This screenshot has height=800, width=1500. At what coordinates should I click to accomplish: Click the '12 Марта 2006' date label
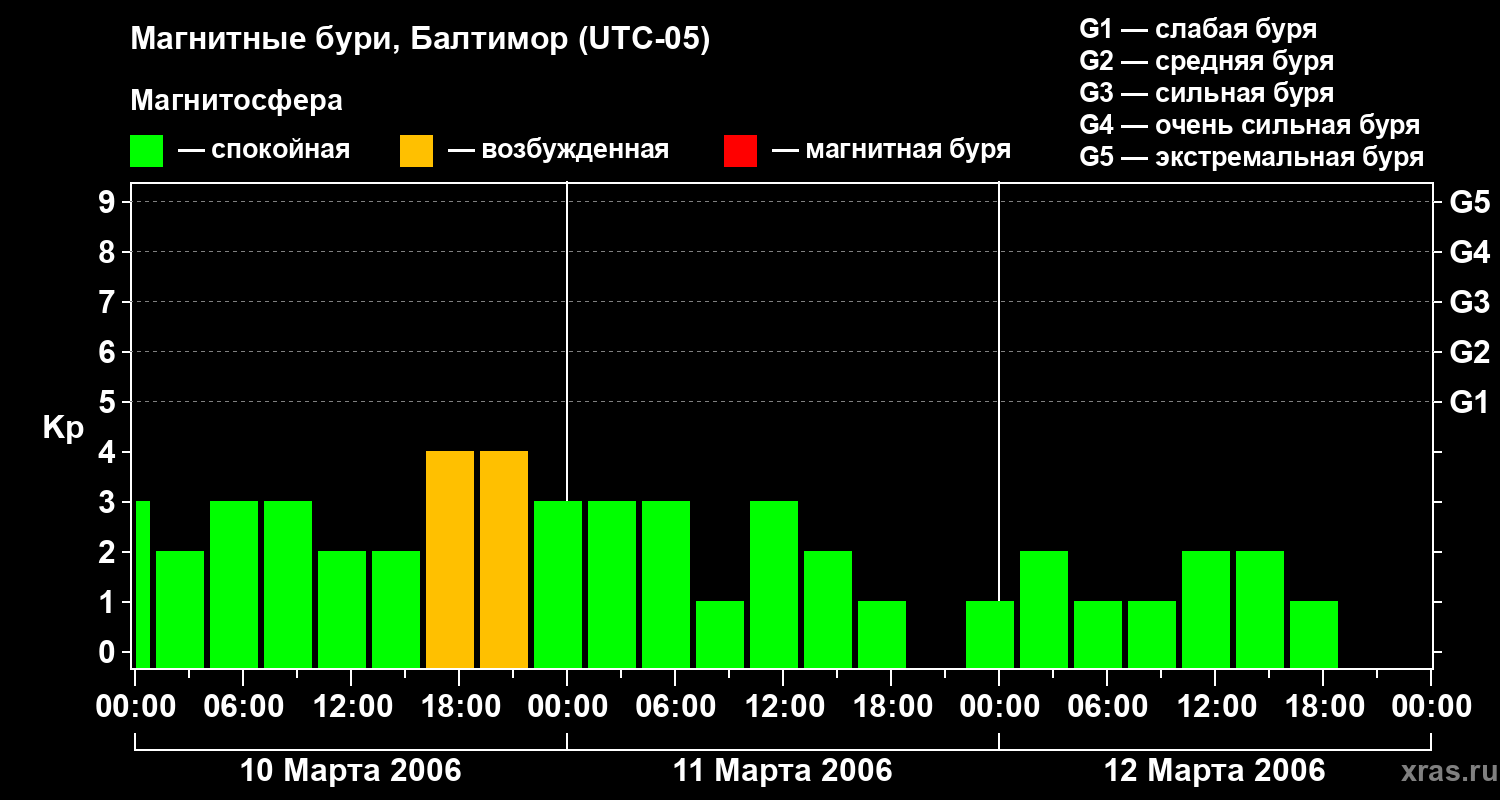tap(1215, 771)
